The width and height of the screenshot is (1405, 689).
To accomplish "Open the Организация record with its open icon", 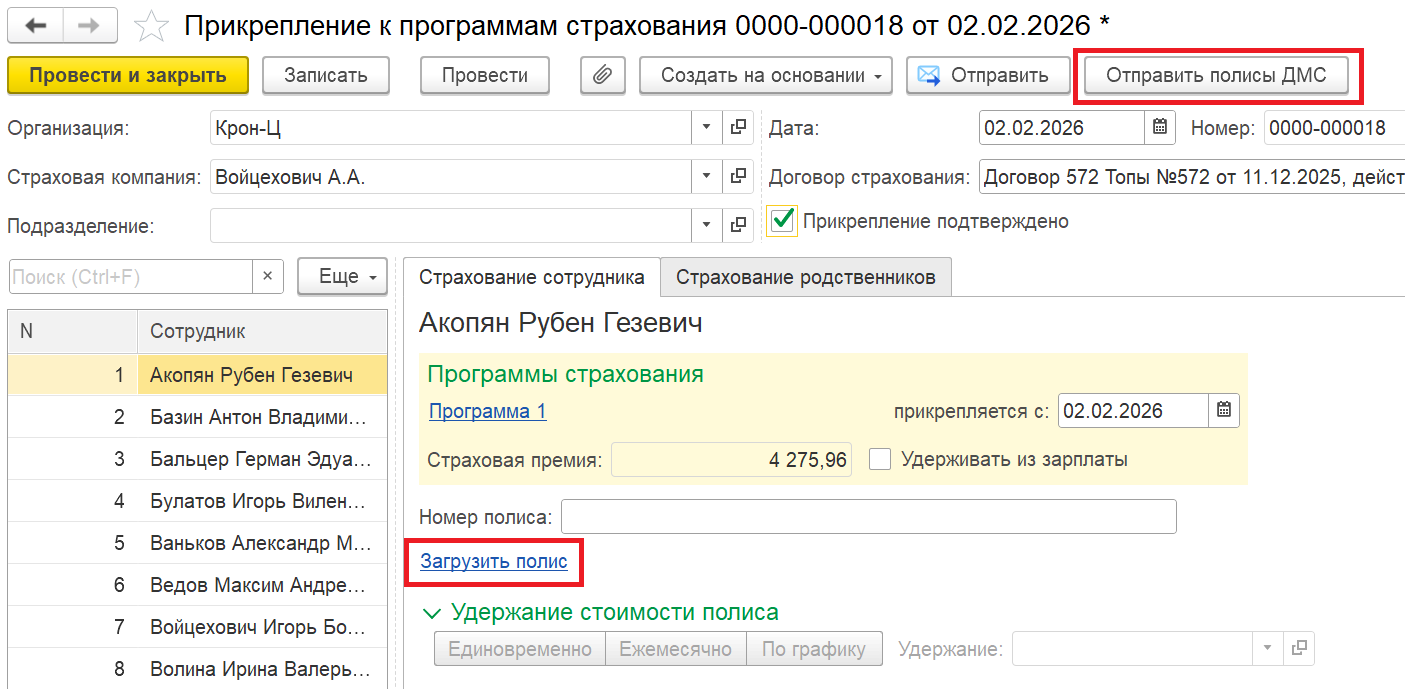I will (739, 128).
